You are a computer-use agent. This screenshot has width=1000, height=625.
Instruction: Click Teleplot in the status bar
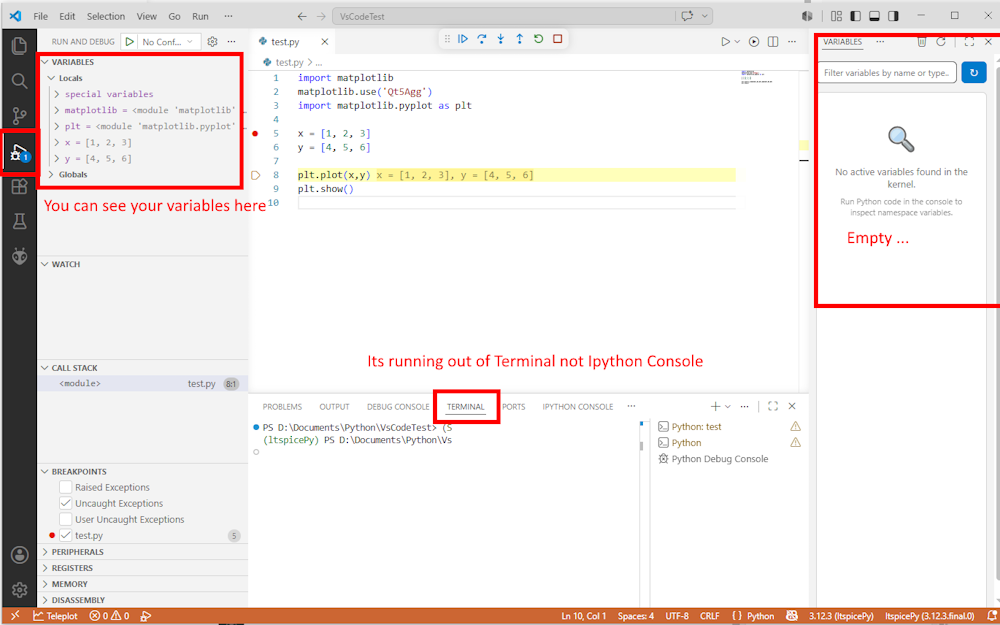[x=55, y=616]
